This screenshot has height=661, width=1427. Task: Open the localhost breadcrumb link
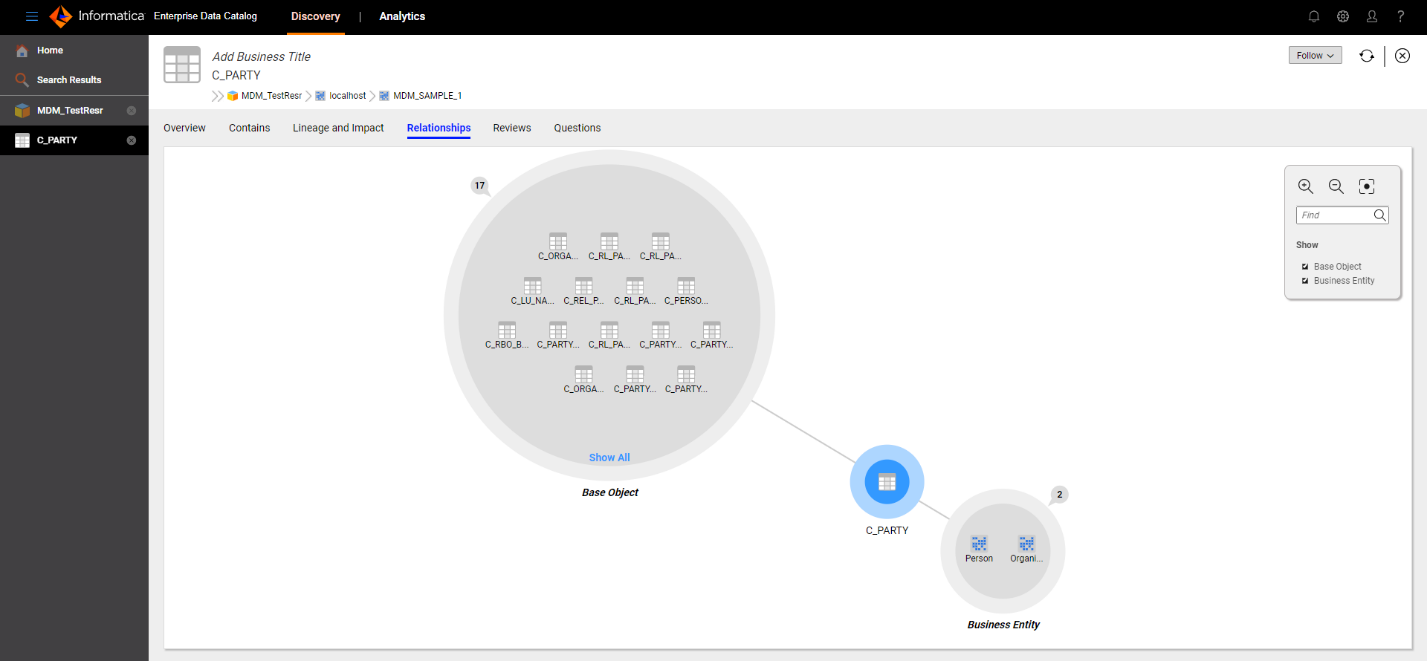(x=348, y=96)
